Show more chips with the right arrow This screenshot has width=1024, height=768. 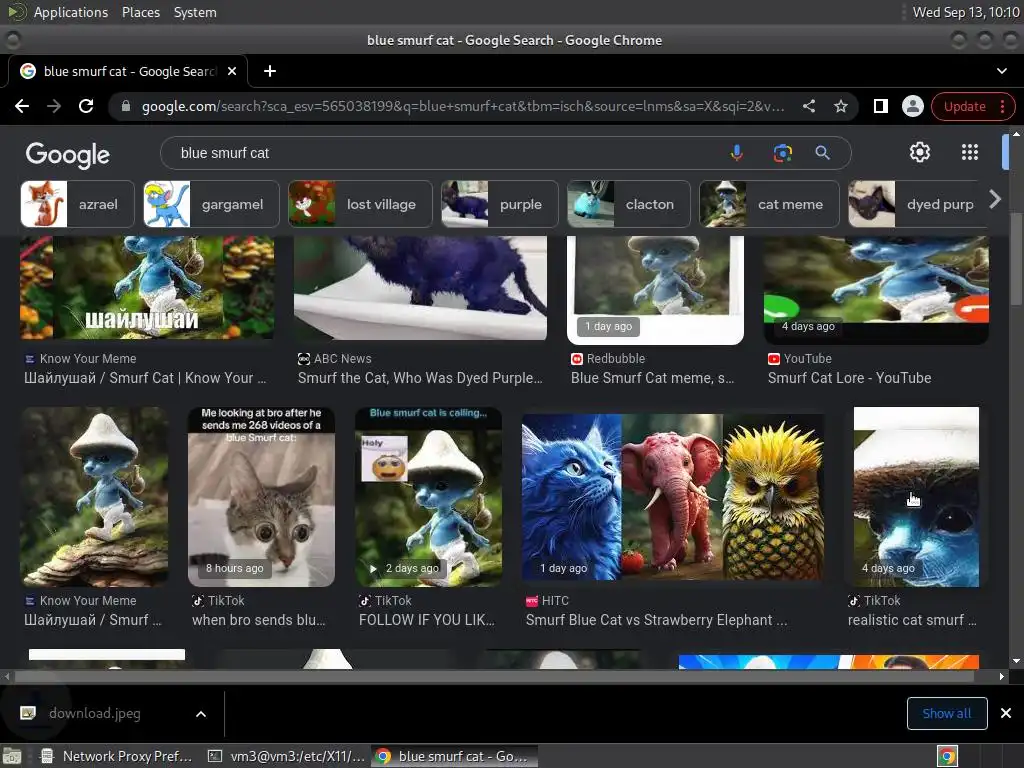pos(995,199)
